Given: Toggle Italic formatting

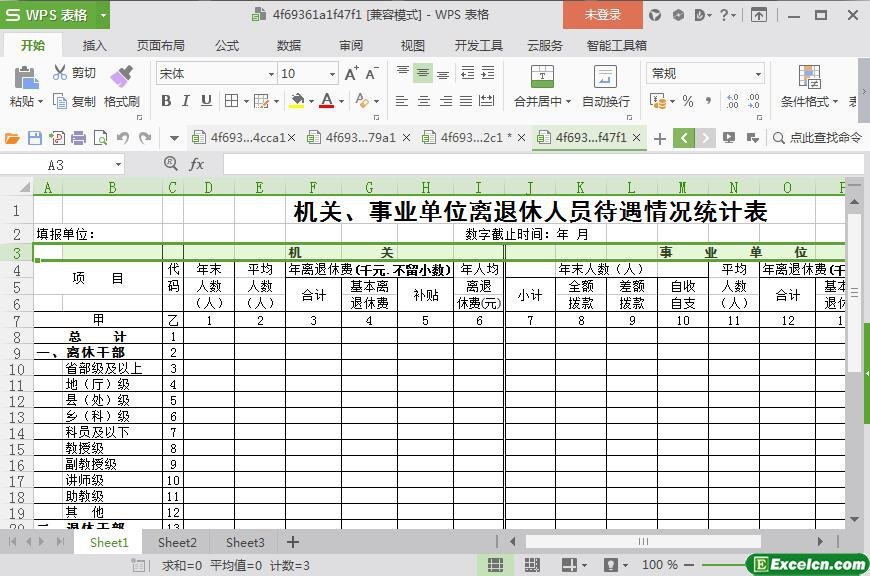Looking at the screenshot, I should point(186,101).
